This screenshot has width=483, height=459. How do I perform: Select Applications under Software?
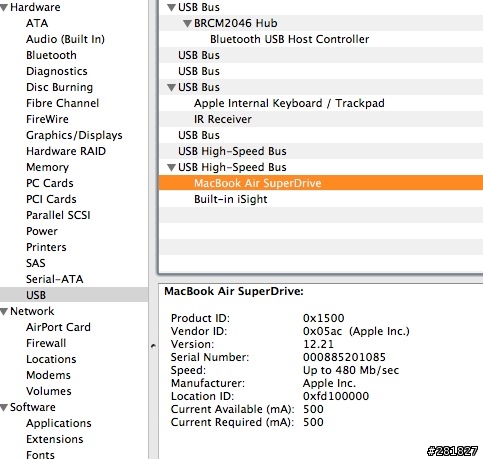[59, 423]
